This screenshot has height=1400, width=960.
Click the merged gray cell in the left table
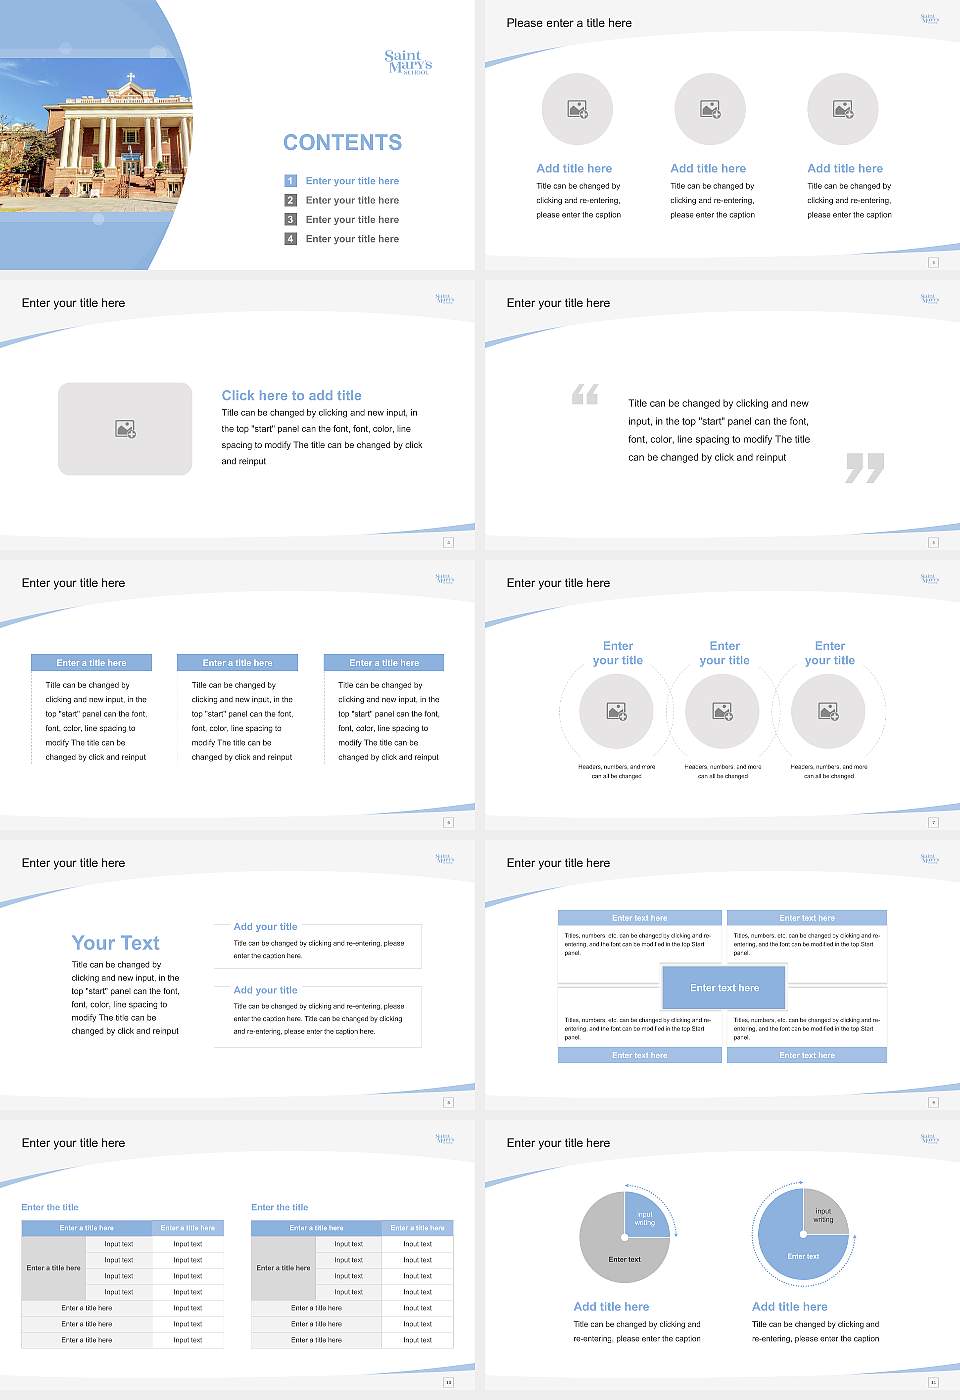[x=53, y=1268]
